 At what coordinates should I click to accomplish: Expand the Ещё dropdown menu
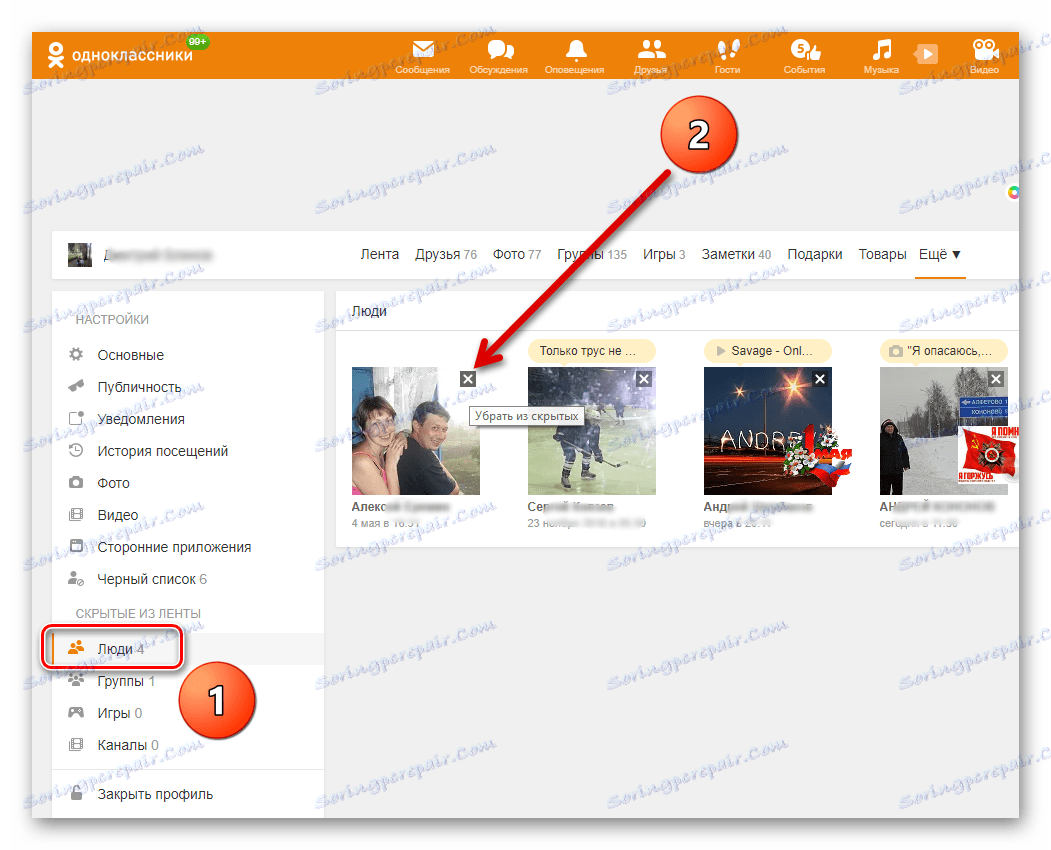point(940,255)
